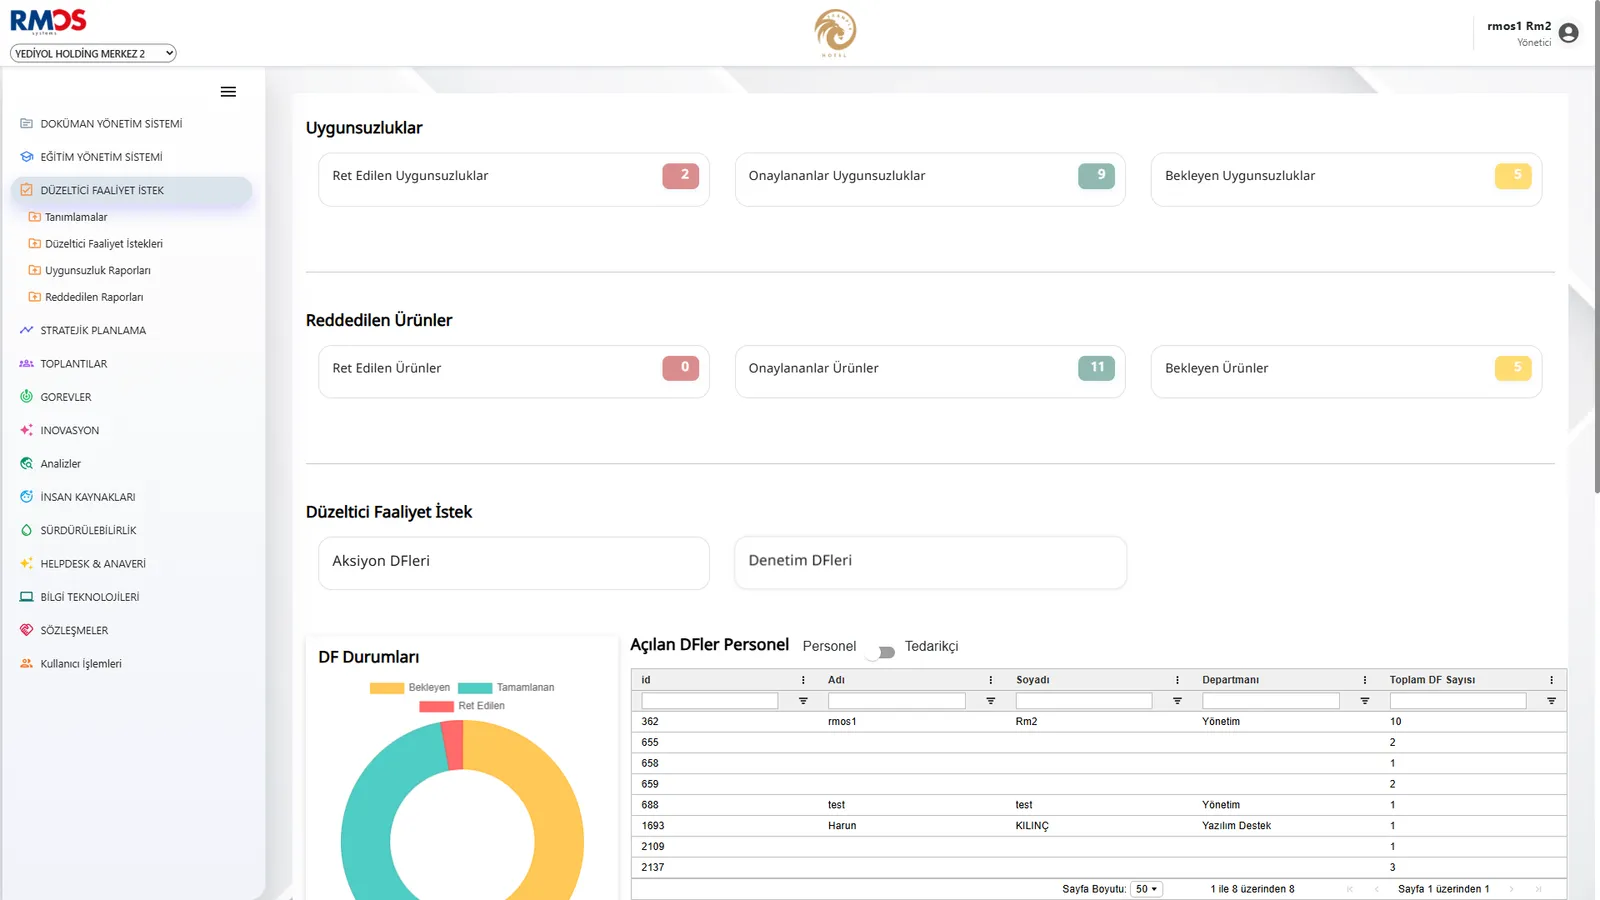
Task: Open the id column options menu
Action: pos(803,680)
